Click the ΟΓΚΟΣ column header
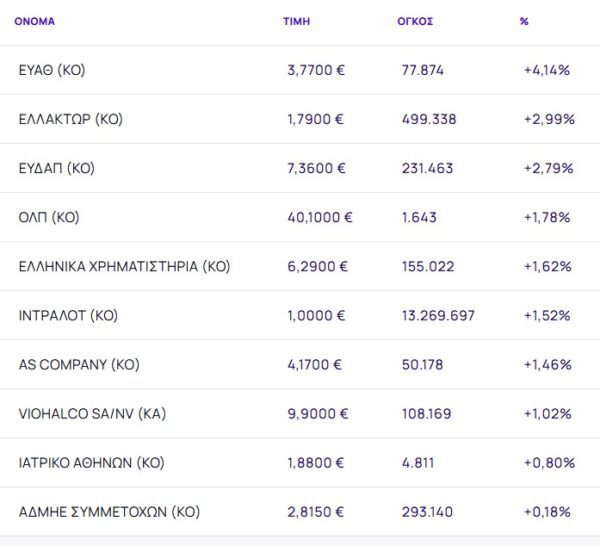The height and width of the screenshot is (546, 600). (415, 21)
